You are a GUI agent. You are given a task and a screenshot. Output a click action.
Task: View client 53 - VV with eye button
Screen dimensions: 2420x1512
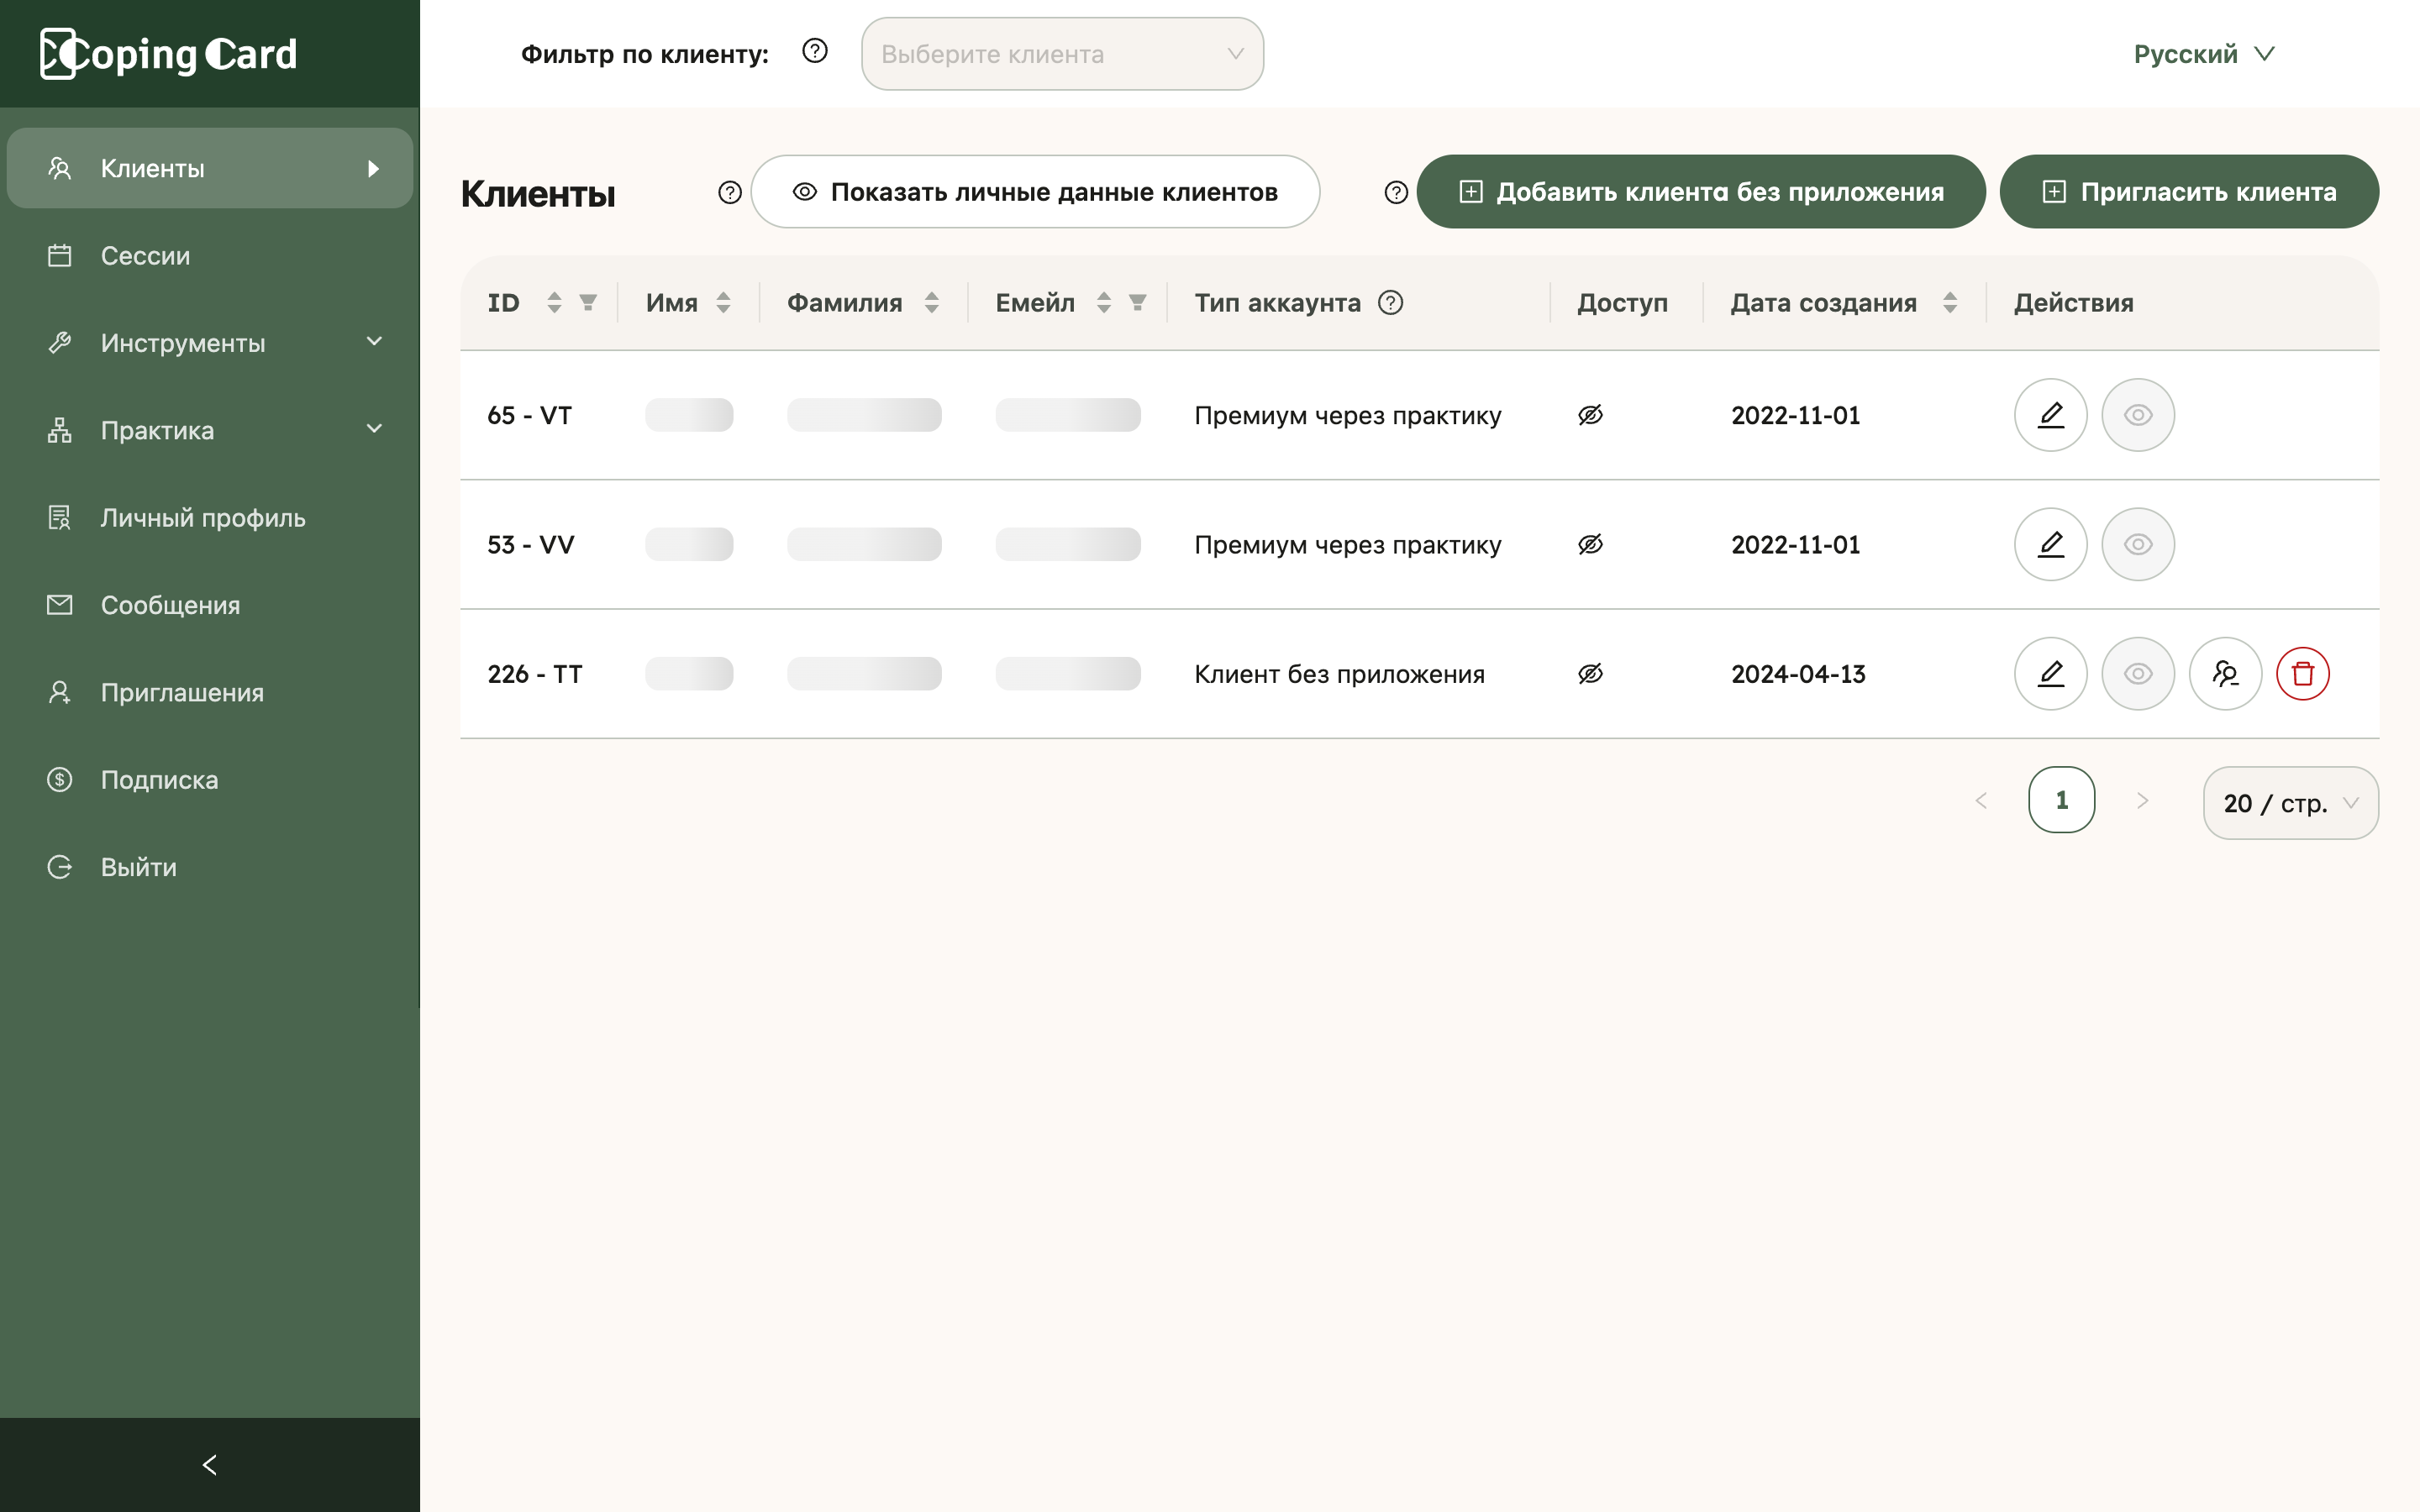2138,544
